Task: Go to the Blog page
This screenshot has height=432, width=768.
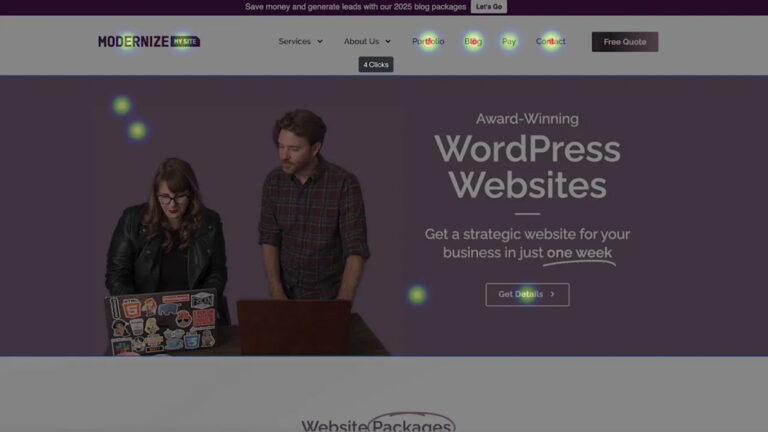Action: 473,41
